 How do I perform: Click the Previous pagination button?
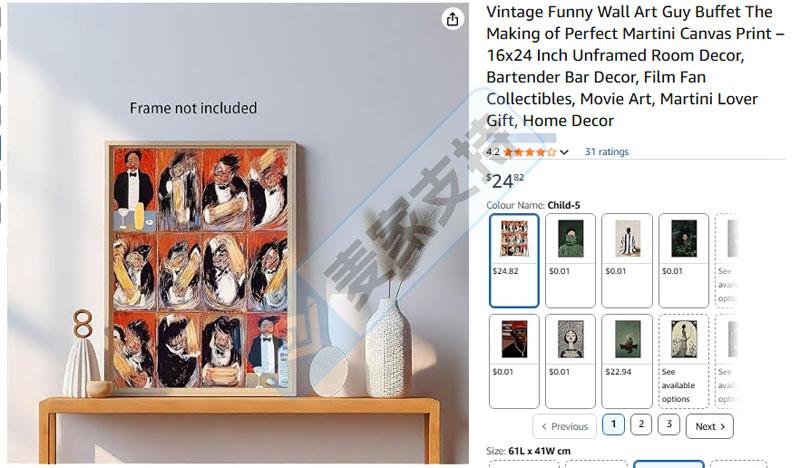[x=564, y=426]
